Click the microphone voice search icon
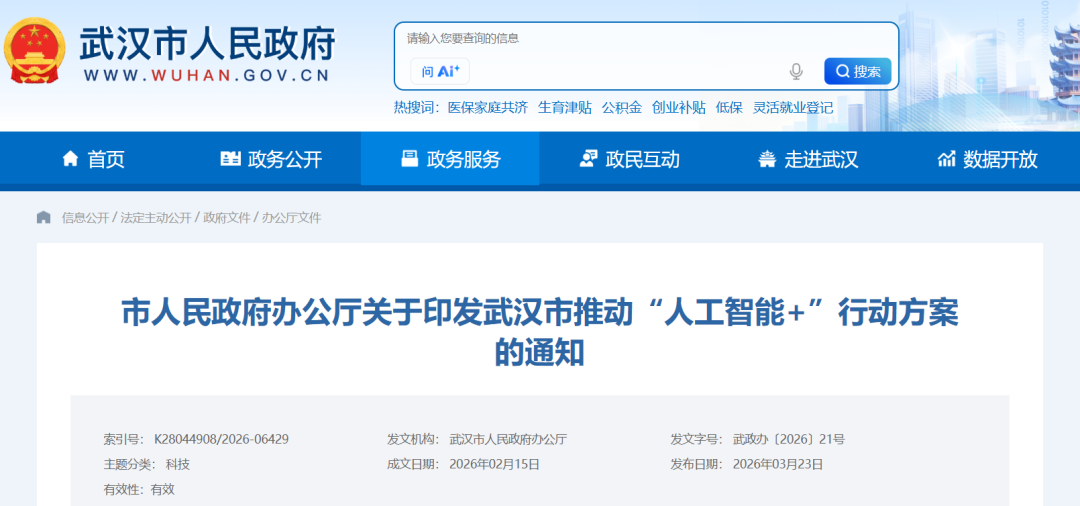Screen dimensions: 1080x506 tap(796, 71)
